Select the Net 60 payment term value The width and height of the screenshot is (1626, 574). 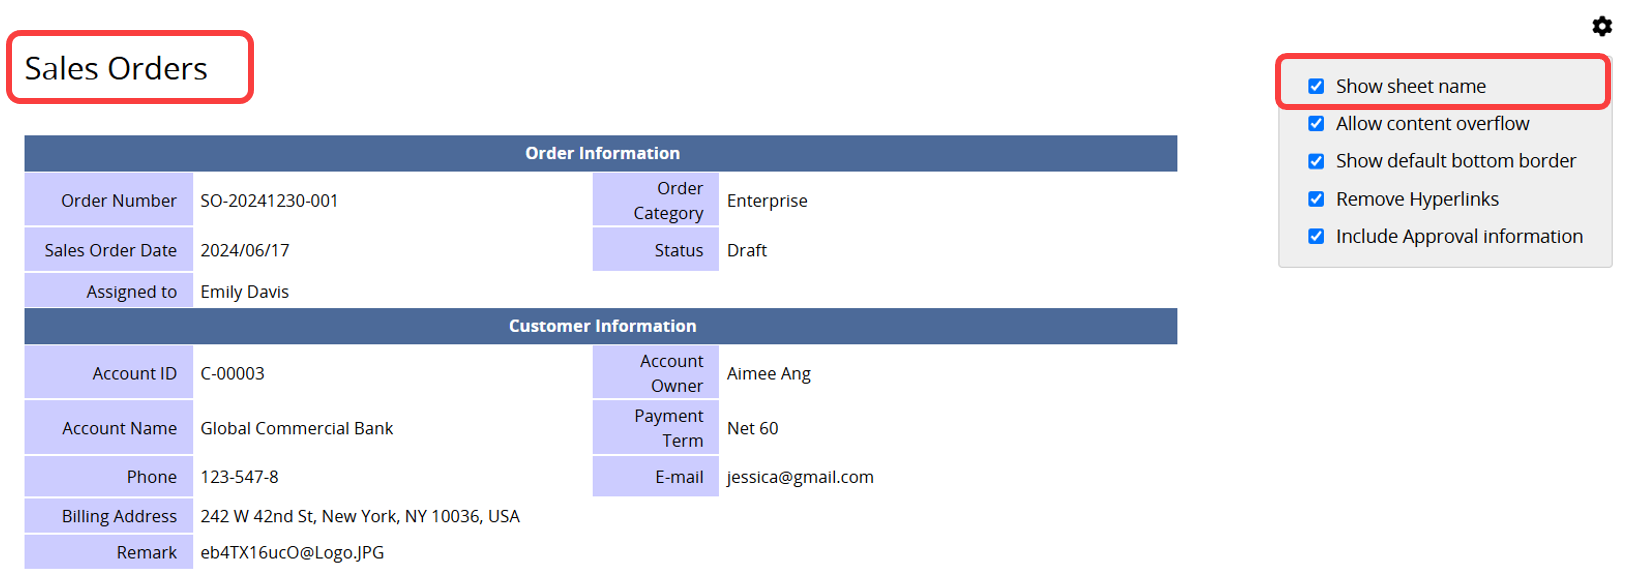pyautogui.click(x=753, y=428)
